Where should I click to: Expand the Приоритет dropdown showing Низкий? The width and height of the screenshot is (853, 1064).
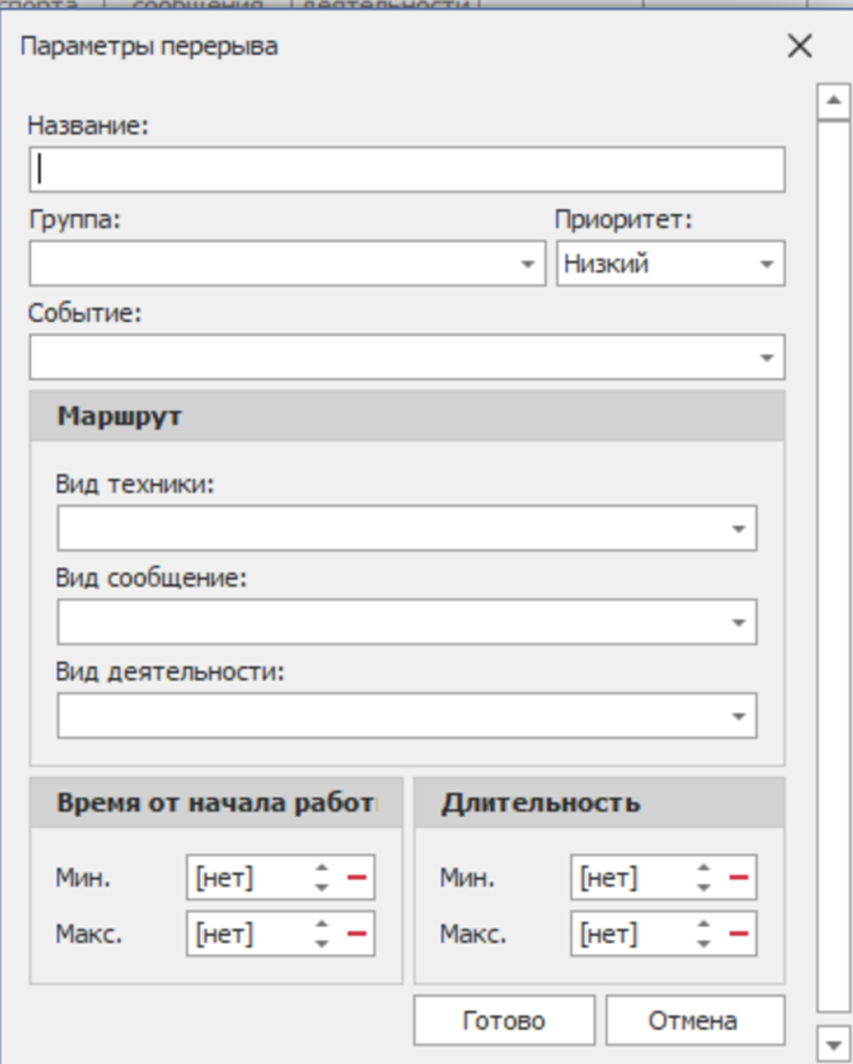[766, 265]
